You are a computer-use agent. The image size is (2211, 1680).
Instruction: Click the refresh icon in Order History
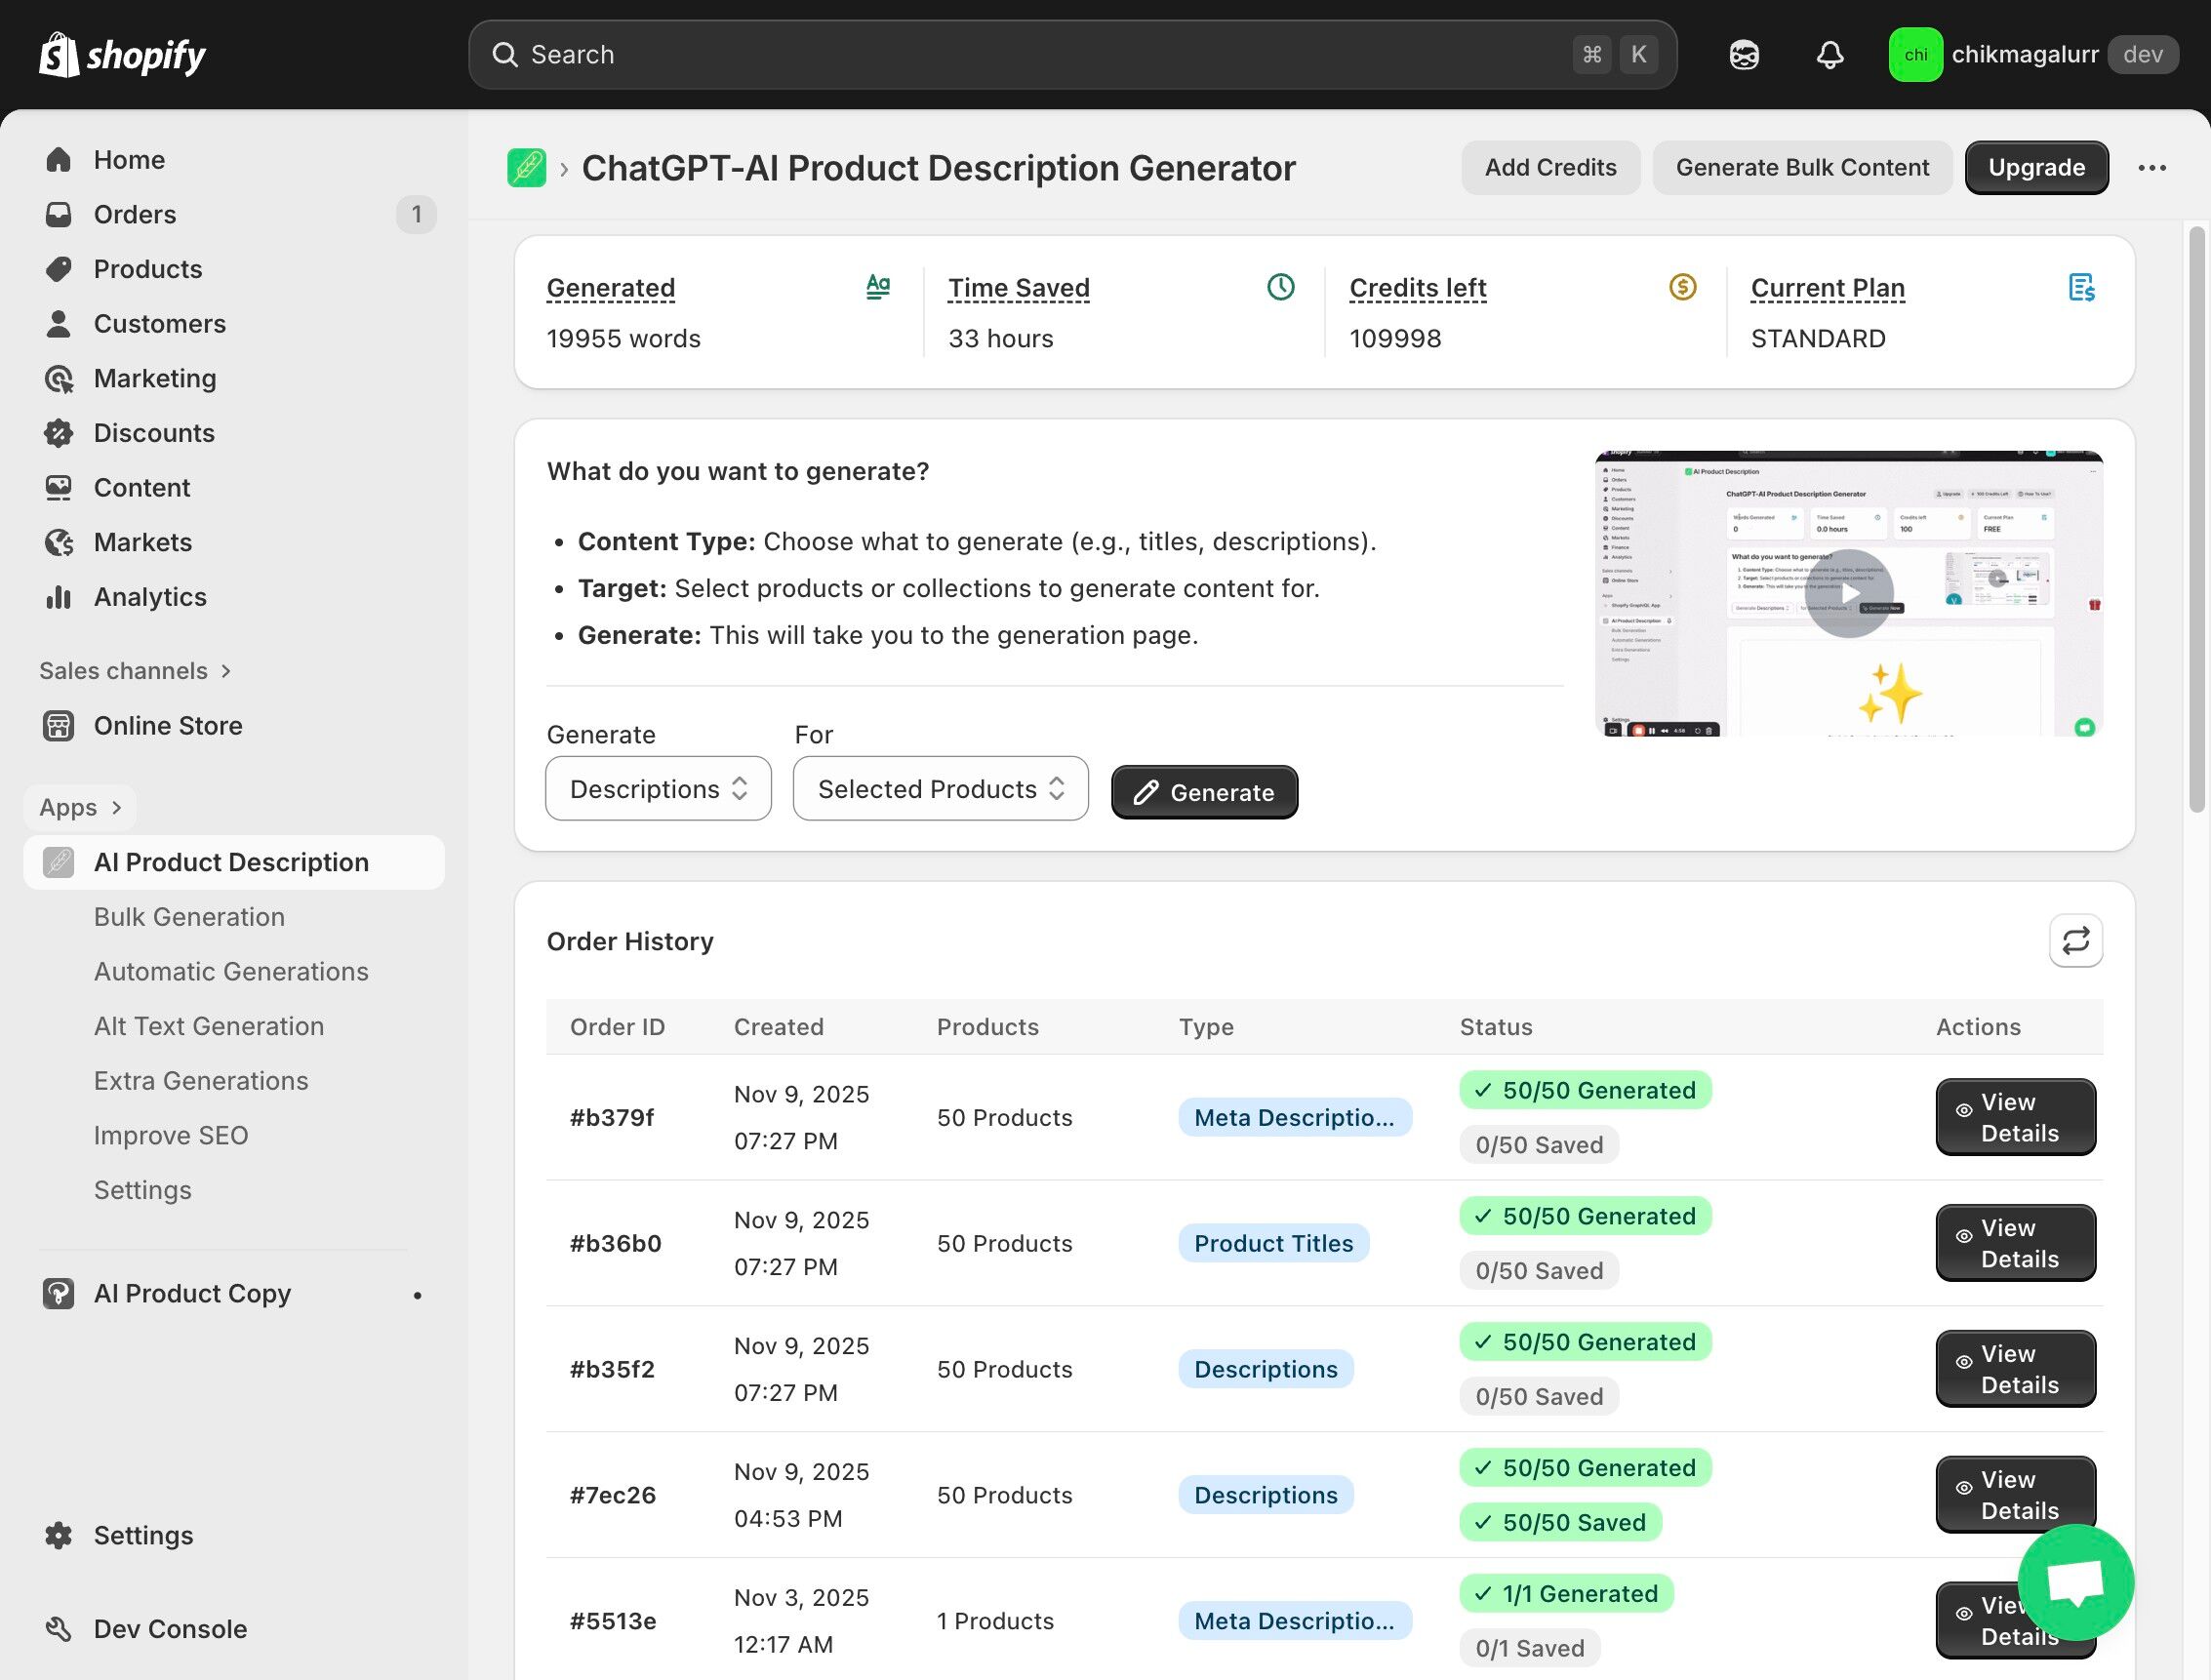pyautogui.click(x=2075, y=940)
